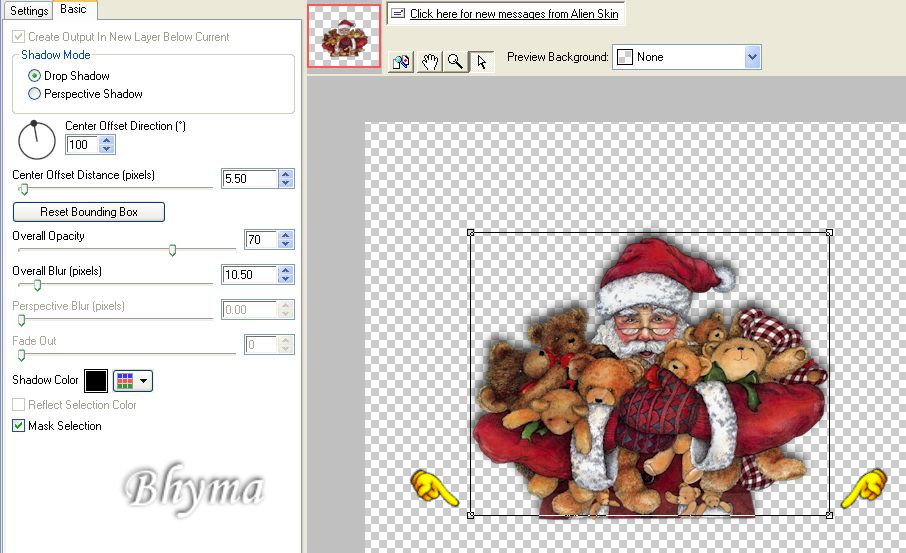
Task: Toggle Reflect Selection Color checkbox
Action: click(x=18, y=404)
